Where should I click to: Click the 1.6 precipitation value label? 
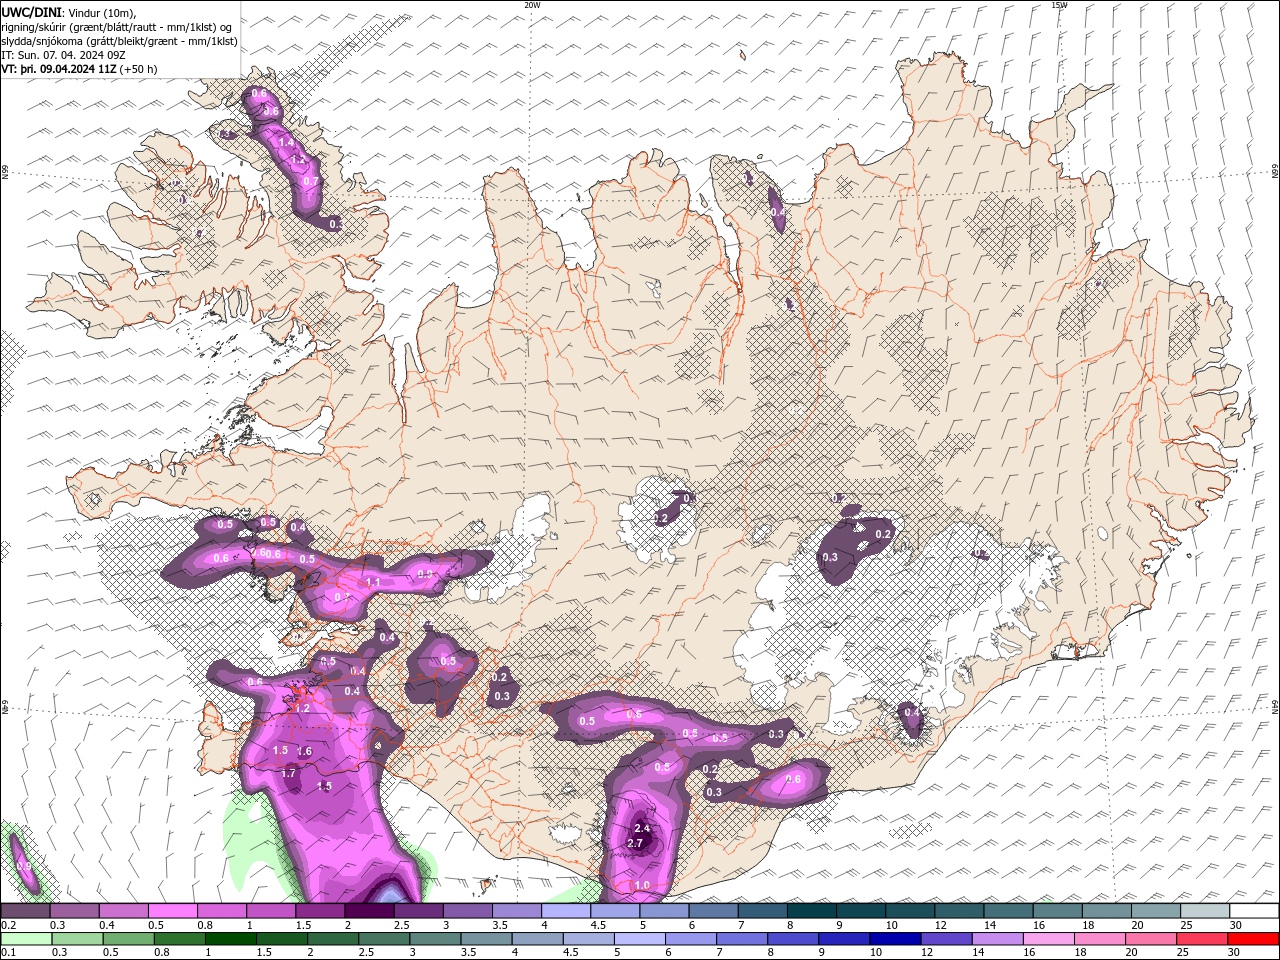click(305, 751)
